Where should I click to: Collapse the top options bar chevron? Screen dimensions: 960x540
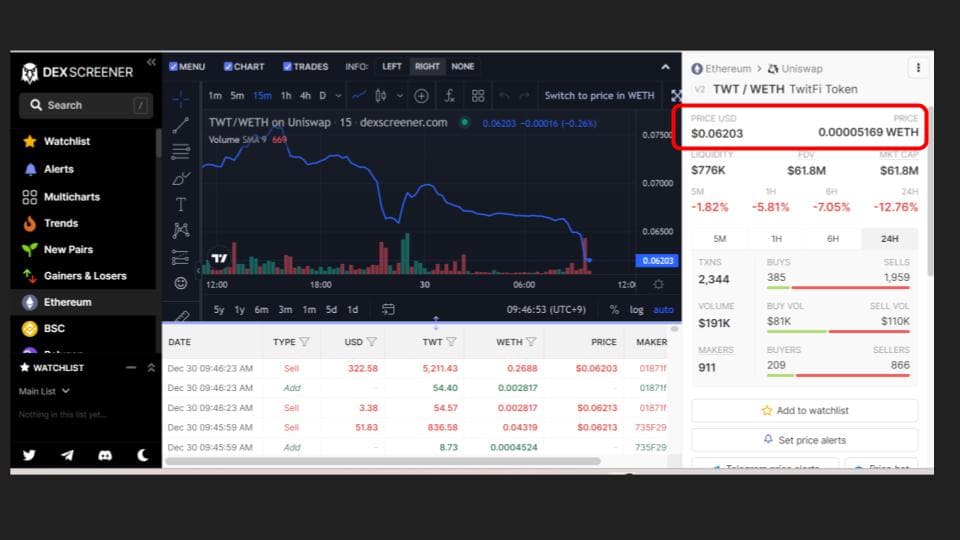[666, 67]
